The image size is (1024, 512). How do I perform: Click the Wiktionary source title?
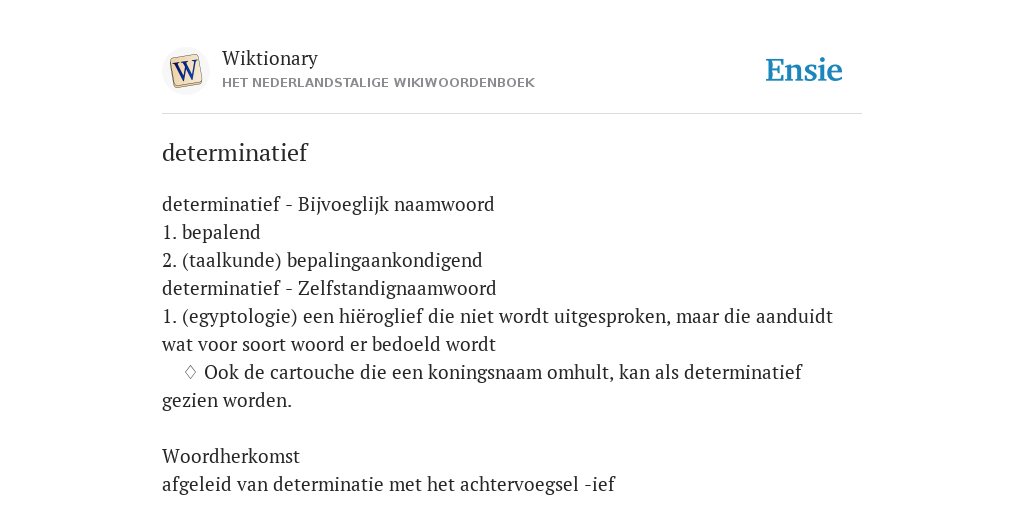[x=270, y=58]
